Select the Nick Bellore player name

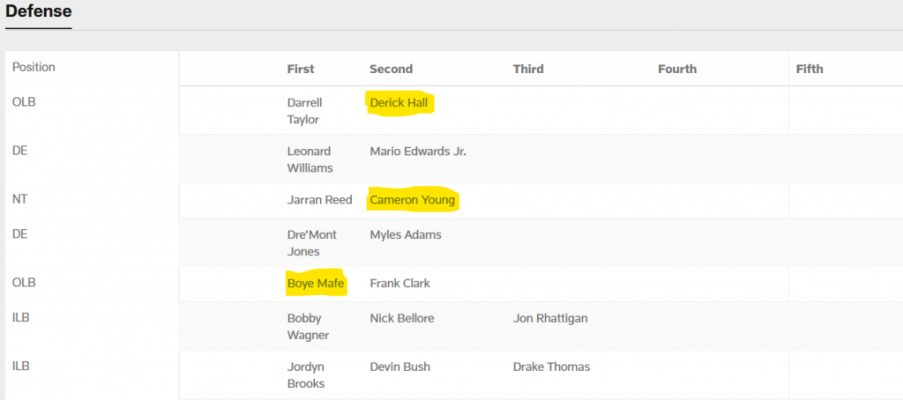click(x=402, y=318)
